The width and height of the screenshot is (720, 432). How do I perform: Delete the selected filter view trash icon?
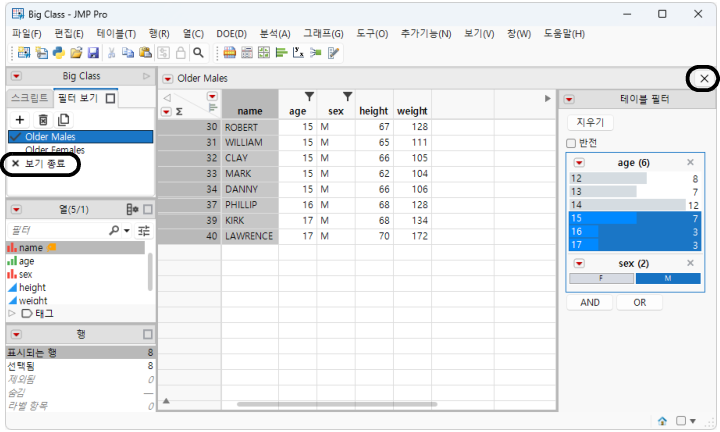43,120
